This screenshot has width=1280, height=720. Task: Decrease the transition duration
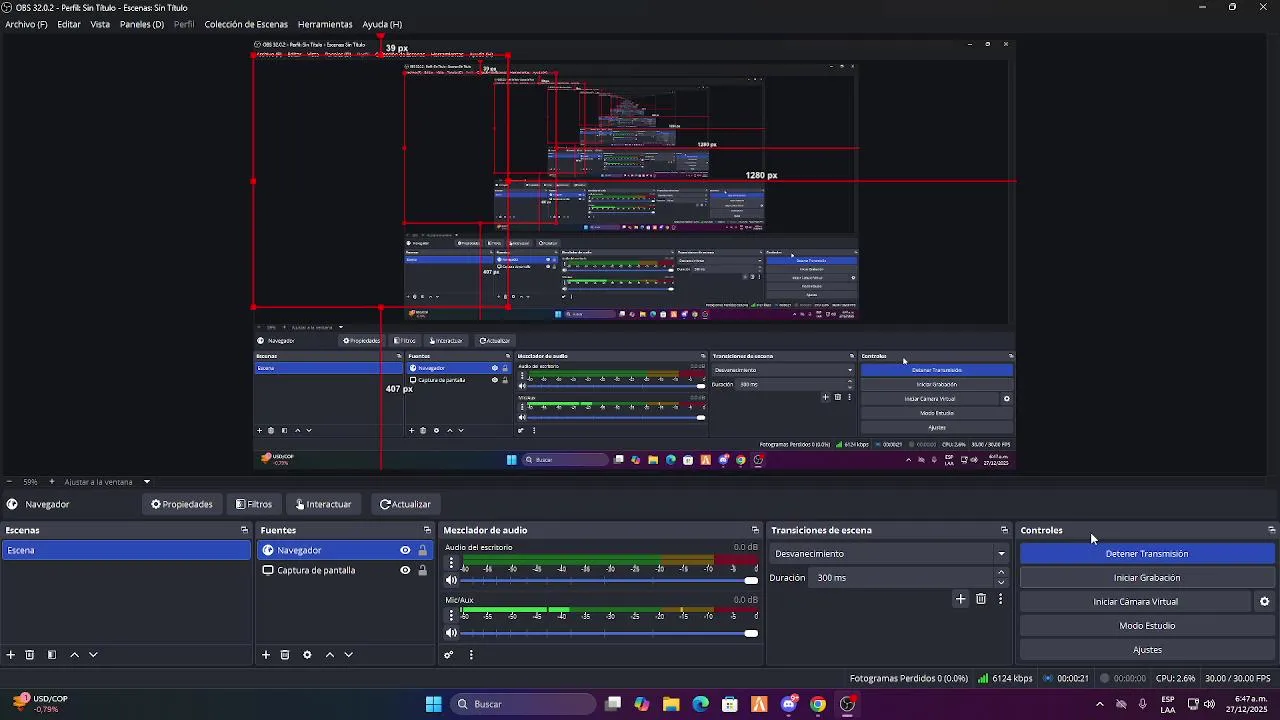1001,582
